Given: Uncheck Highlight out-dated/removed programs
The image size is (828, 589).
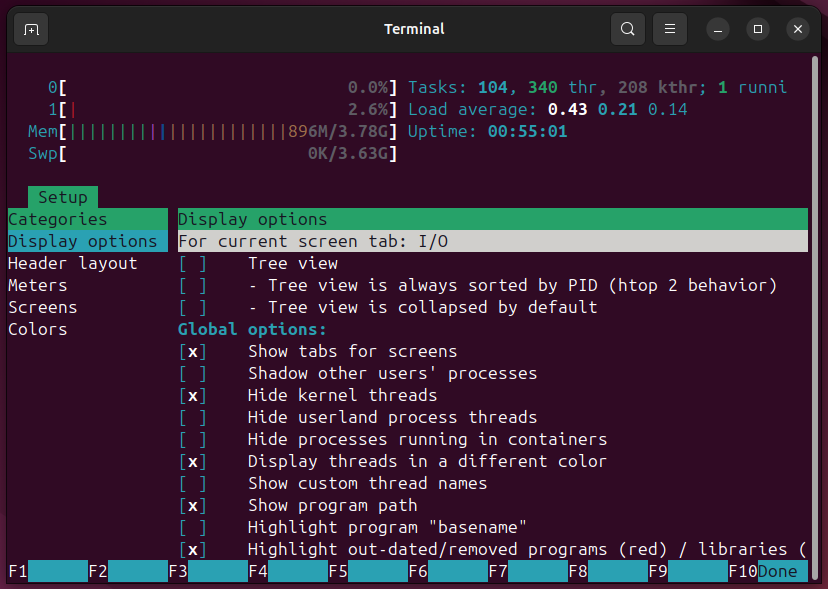Looking at the screenshot, I should click(193, 549).
